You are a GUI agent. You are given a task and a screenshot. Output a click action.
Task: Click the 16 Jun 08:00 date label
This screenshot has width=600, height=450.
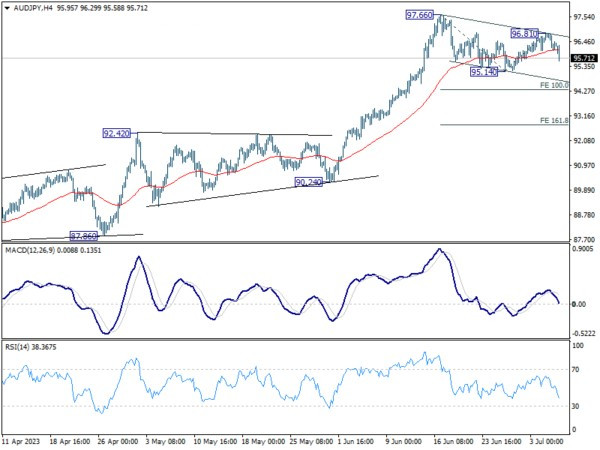coord(453,441)
